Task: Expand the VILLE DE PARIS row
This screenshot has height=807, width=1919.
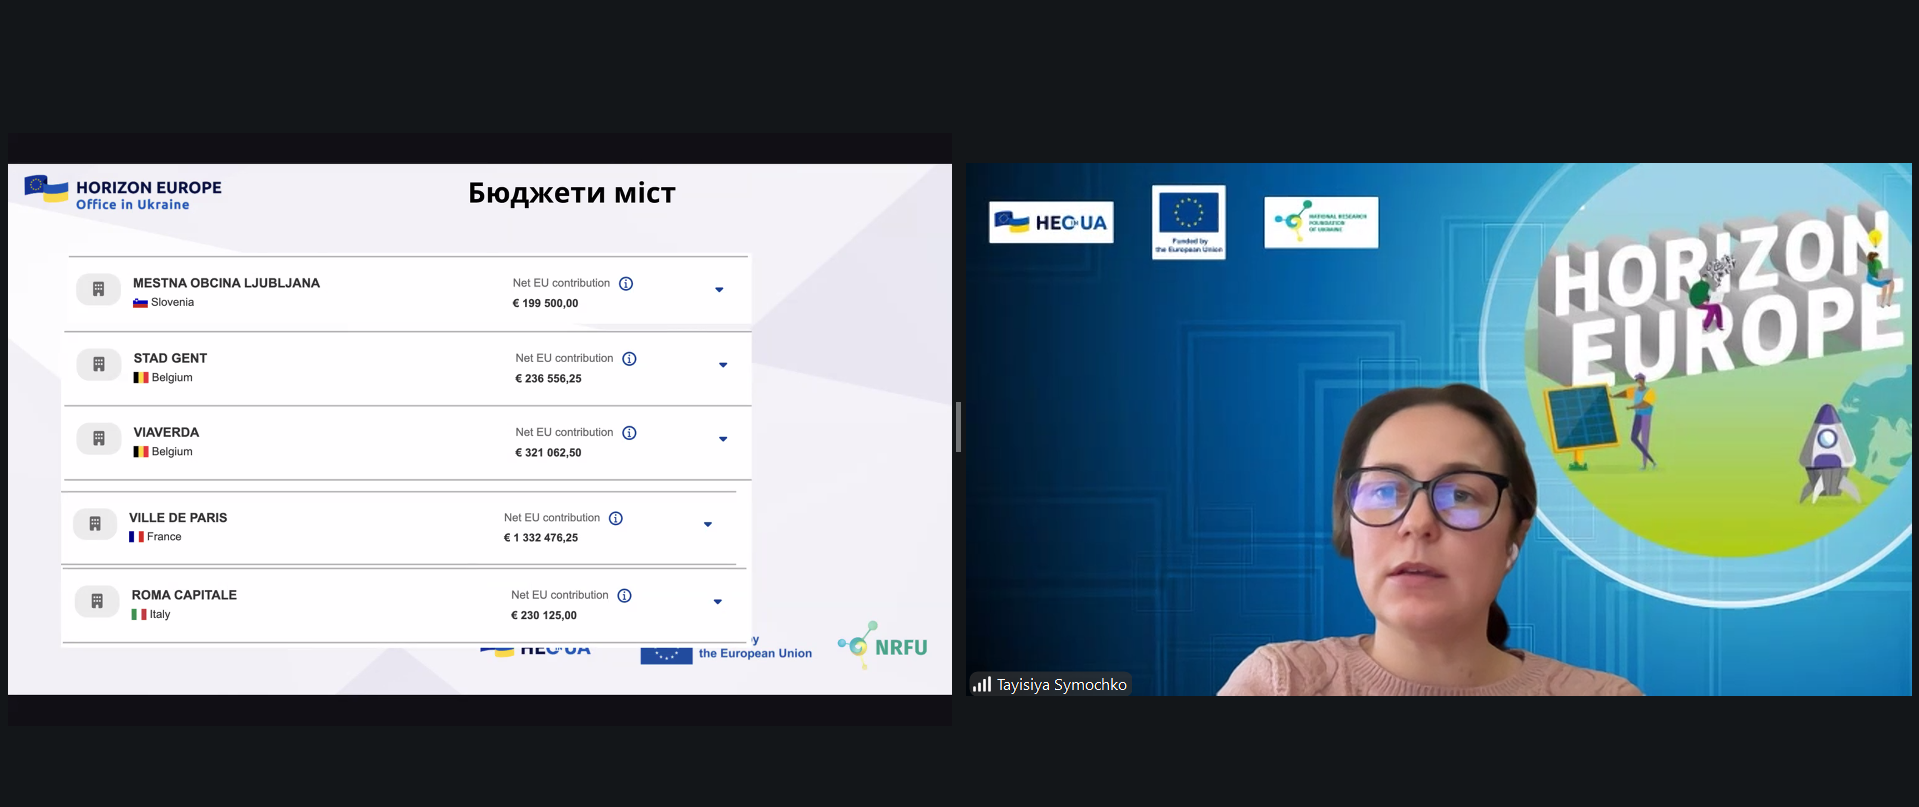Action: point(708,524)
